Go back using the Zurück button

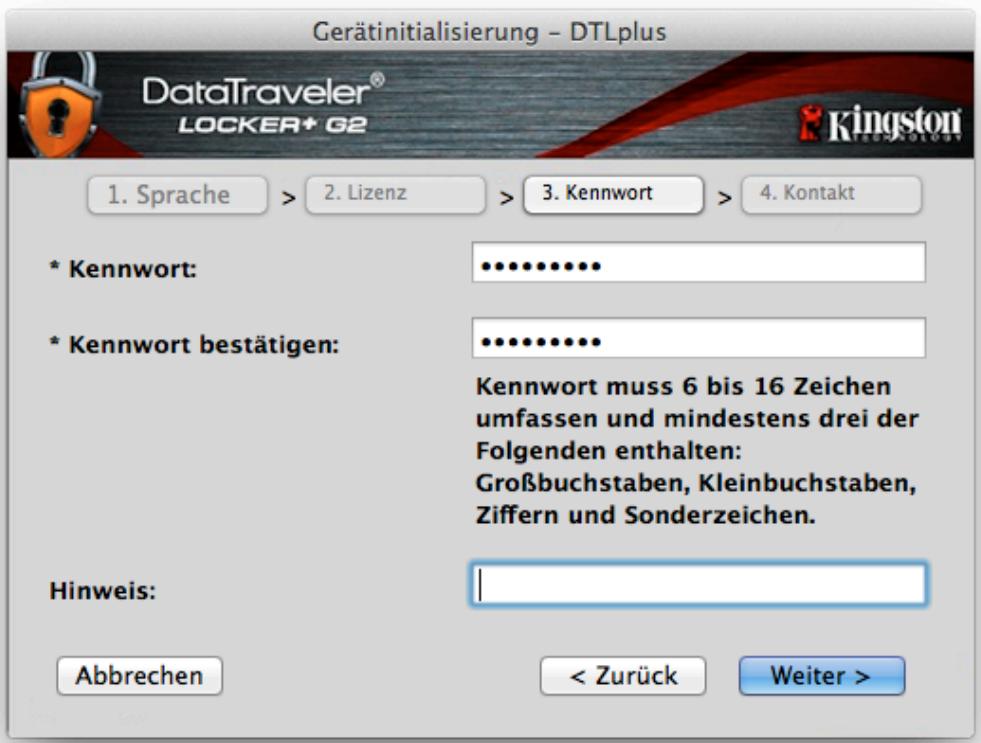[623, 676]
